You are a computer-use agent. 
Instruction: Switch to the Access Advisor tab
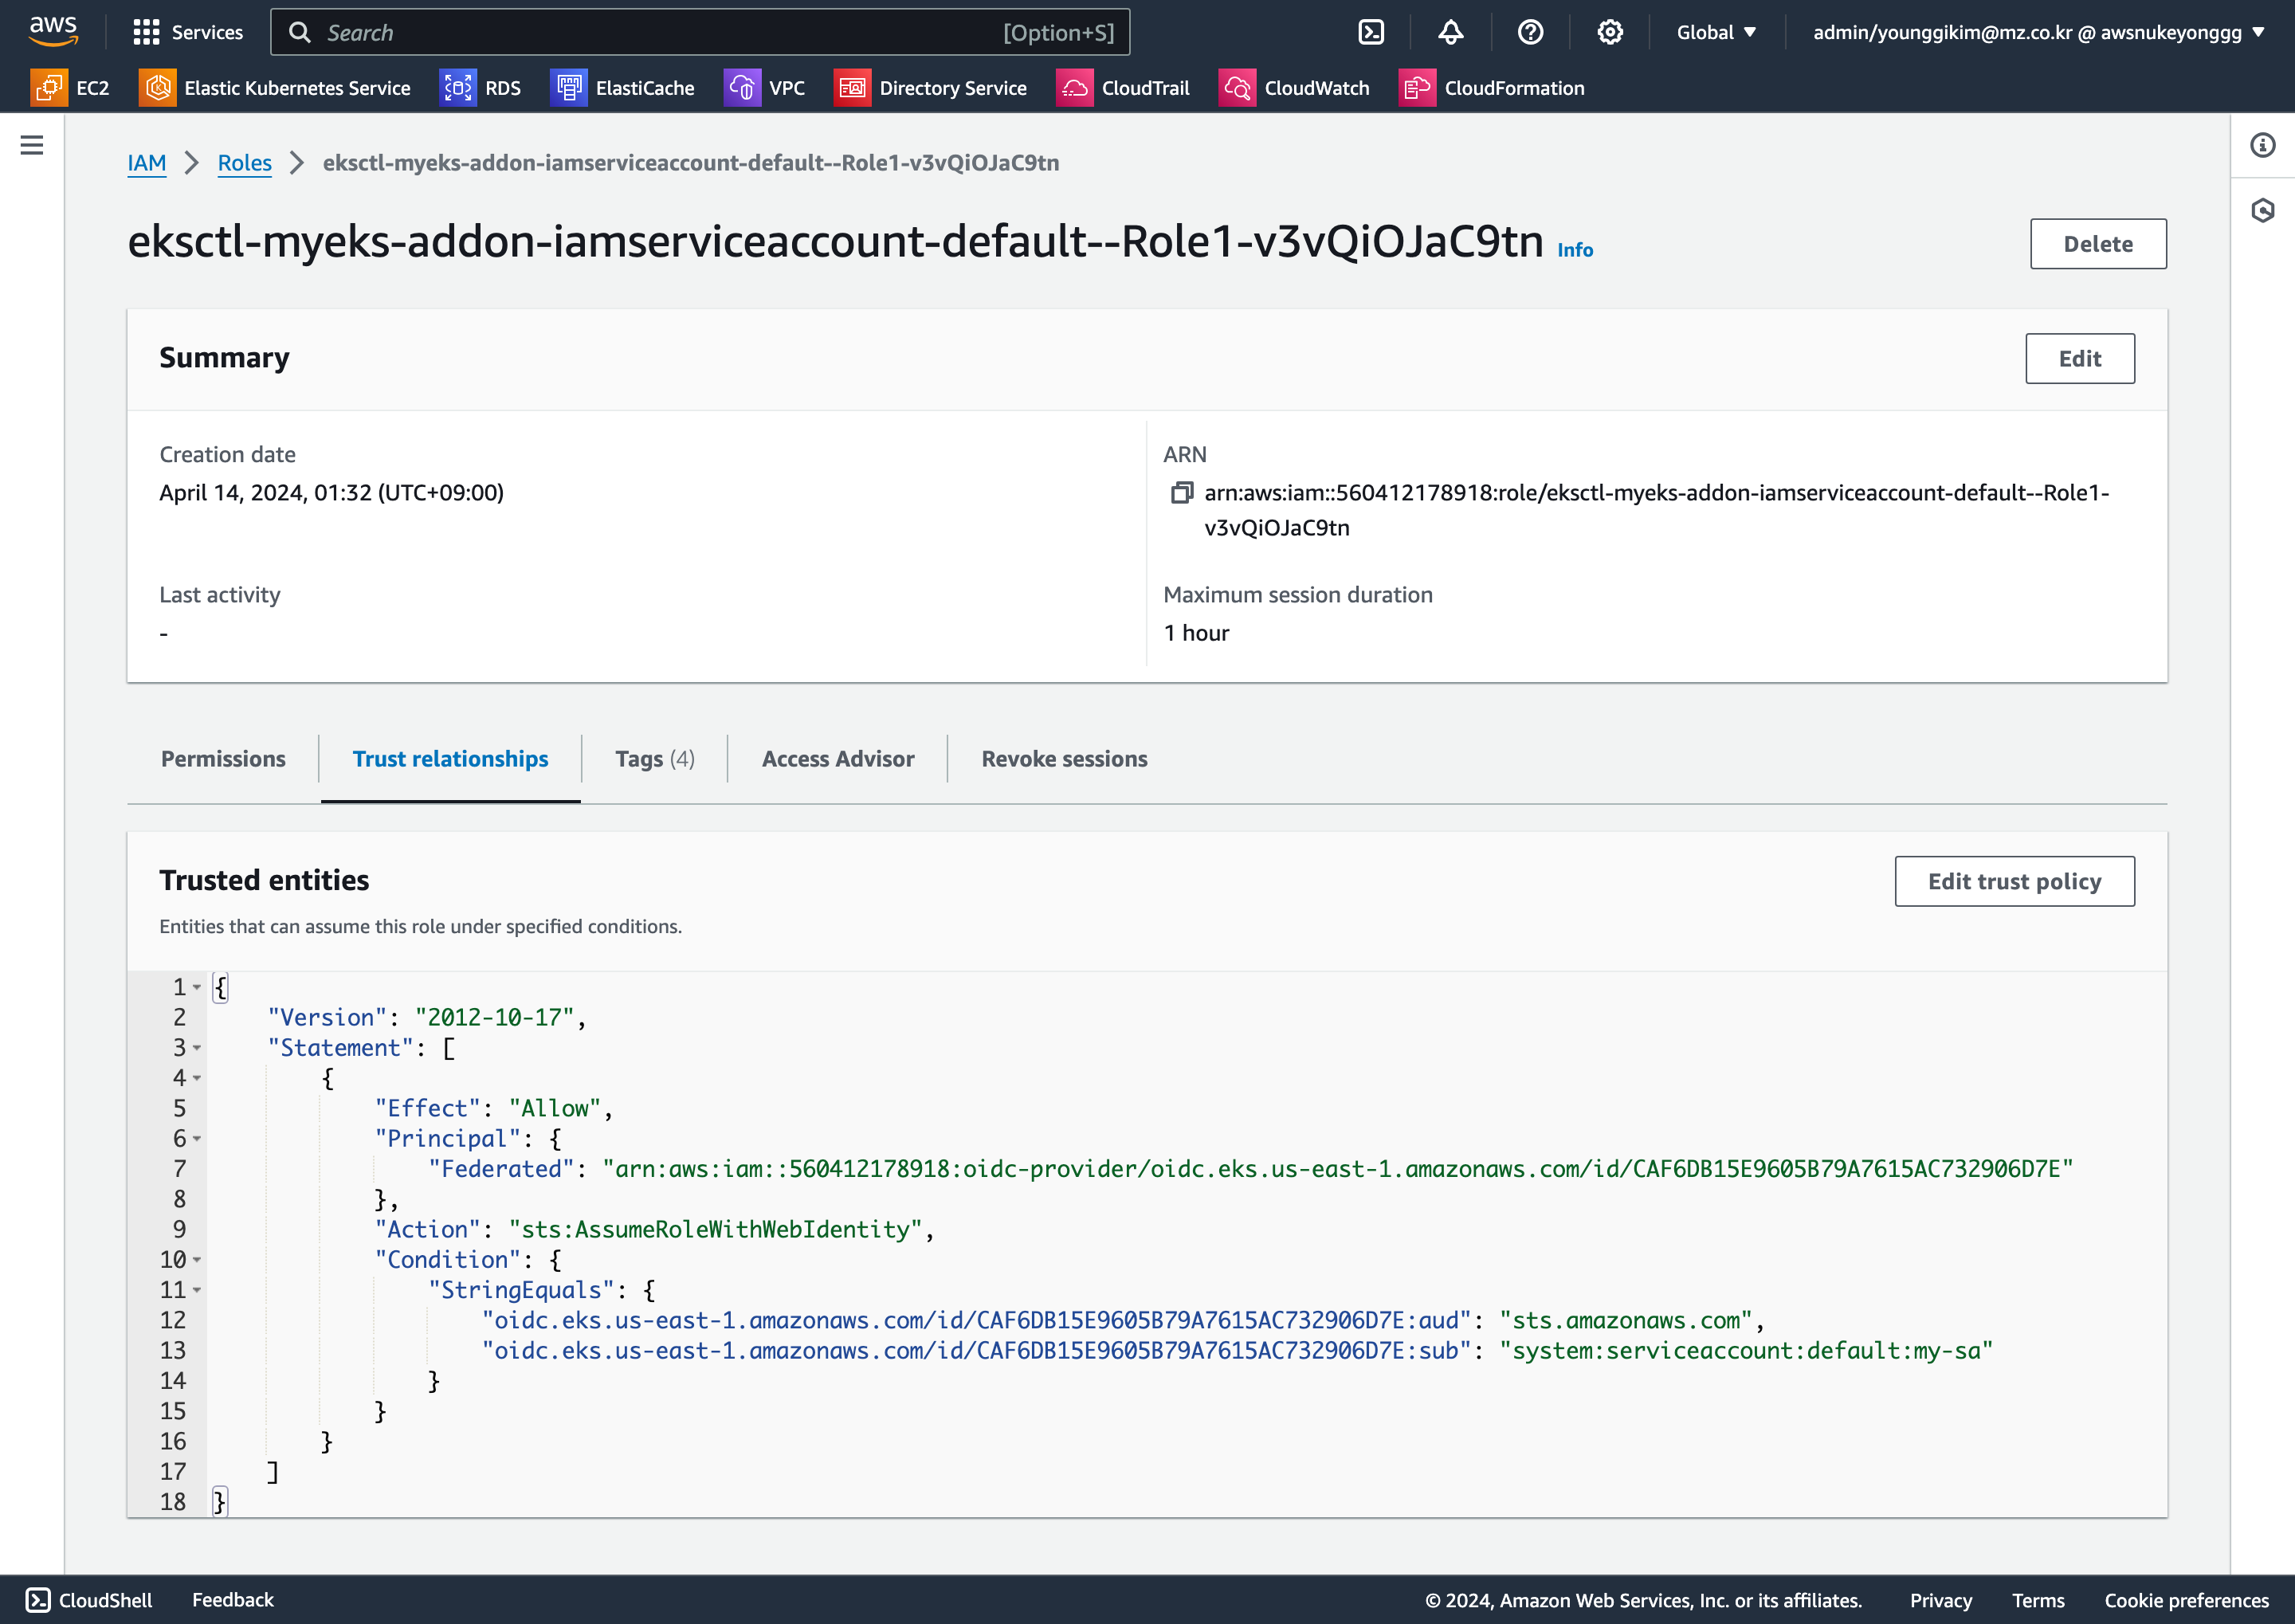(x=838, y=759)
